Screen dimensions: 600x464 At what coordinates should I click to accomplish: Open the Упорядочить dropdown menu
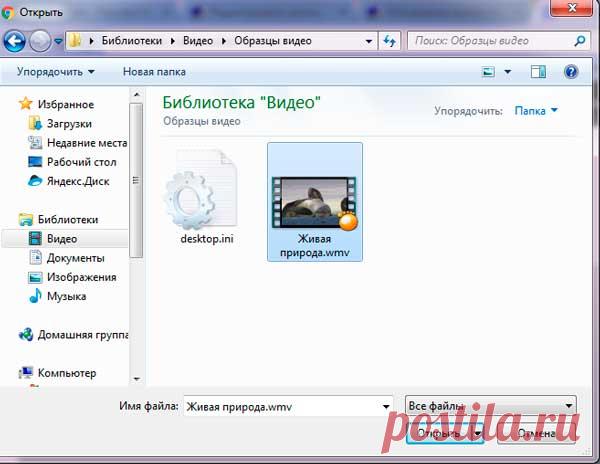click(56, 72)
